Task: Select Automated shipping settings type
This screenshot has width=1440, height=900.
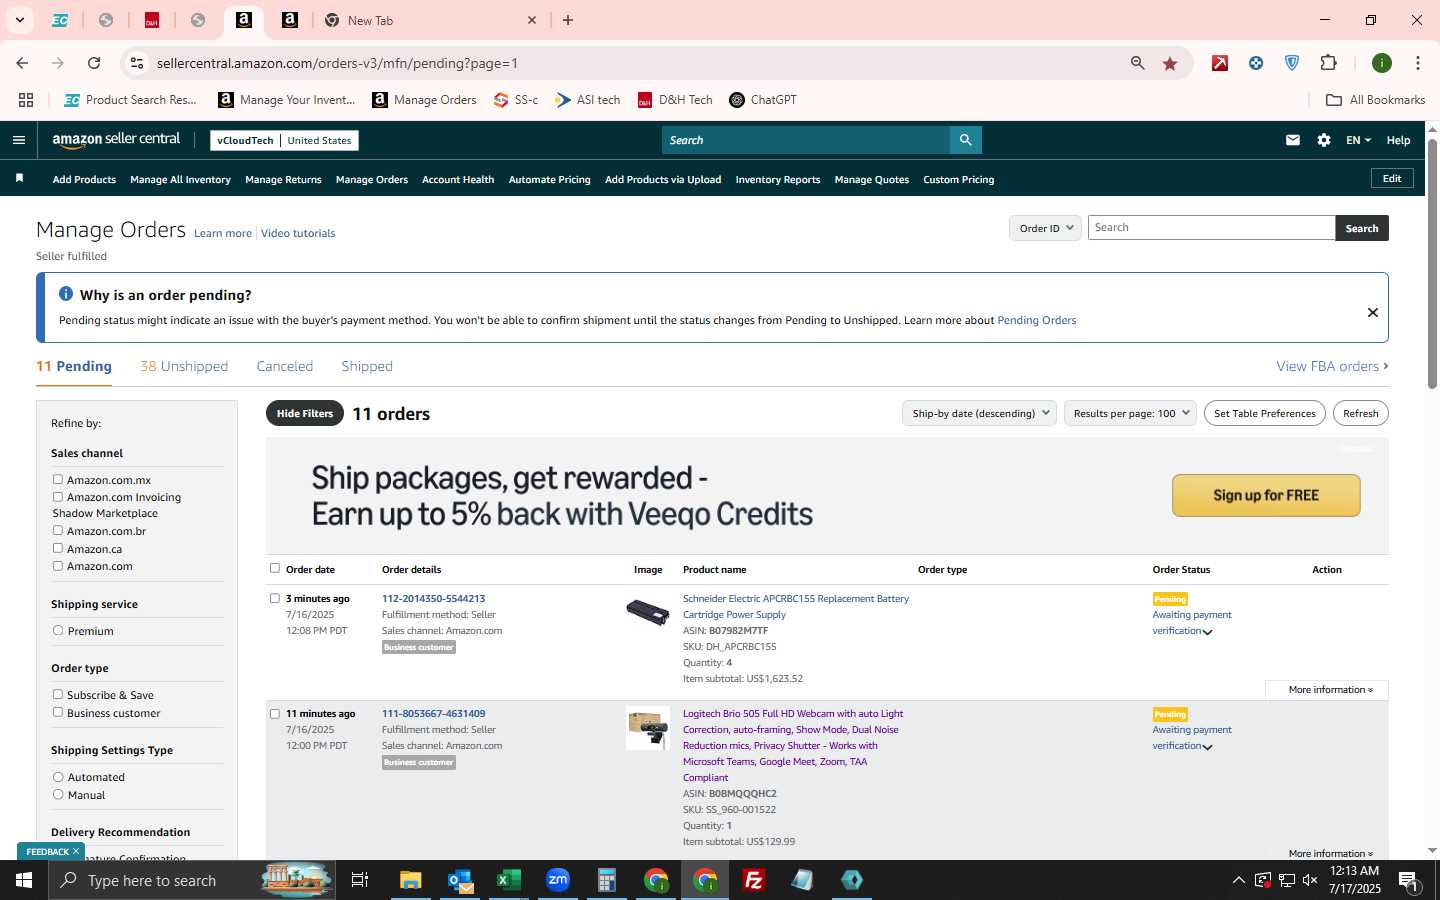Action: 58,777
